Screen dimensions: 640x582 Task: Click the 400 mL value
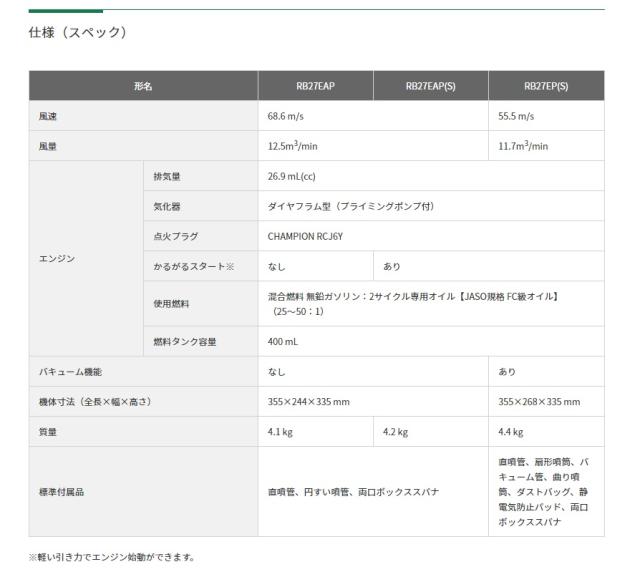(283, 342)
